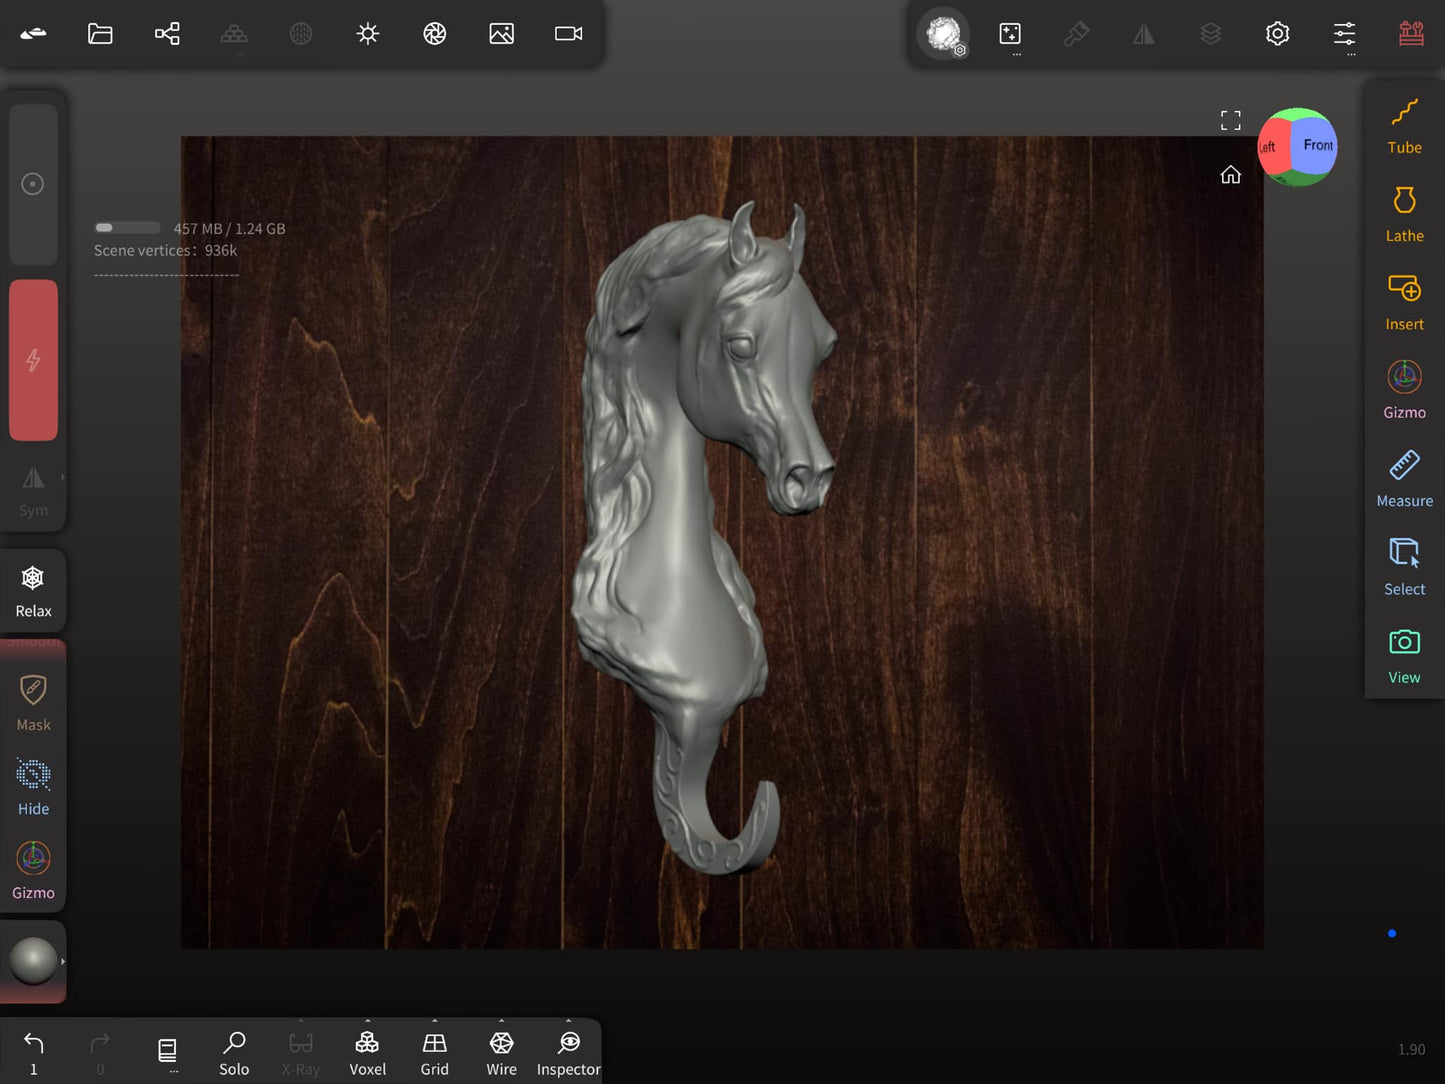Viewport: 1445px width, 1084px height.
Task: Pick the Relax brush
Action: coord(33,591)
